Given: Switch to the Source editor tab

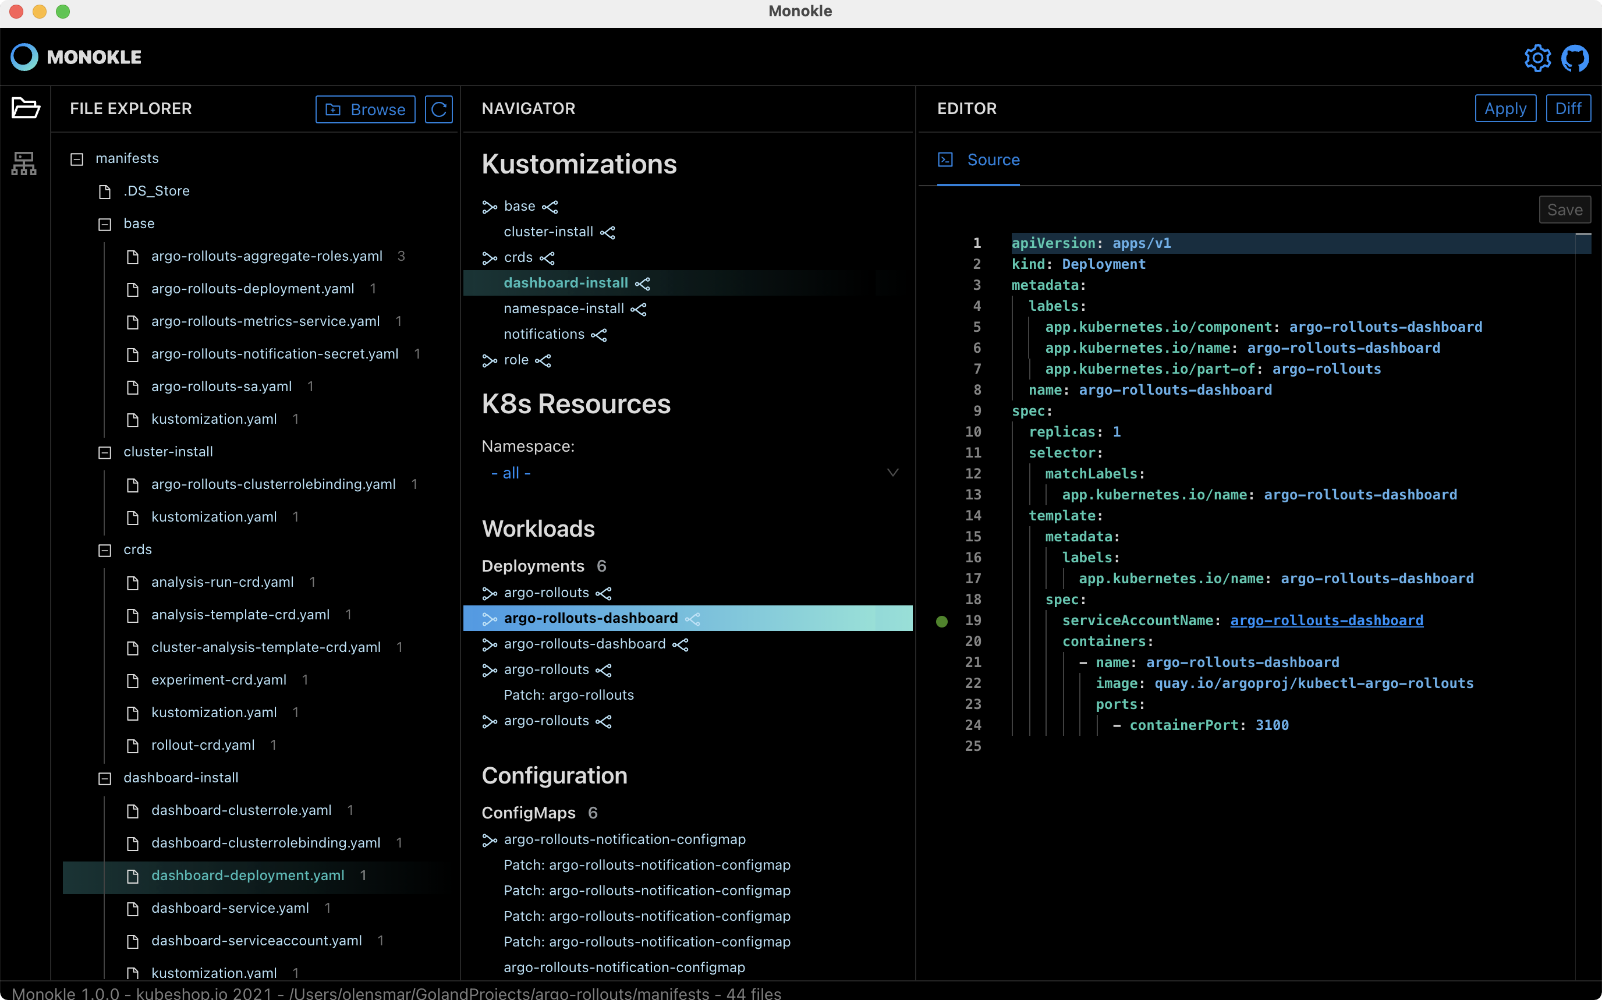Looking at the screenshot, I should (x=979, y=160).
